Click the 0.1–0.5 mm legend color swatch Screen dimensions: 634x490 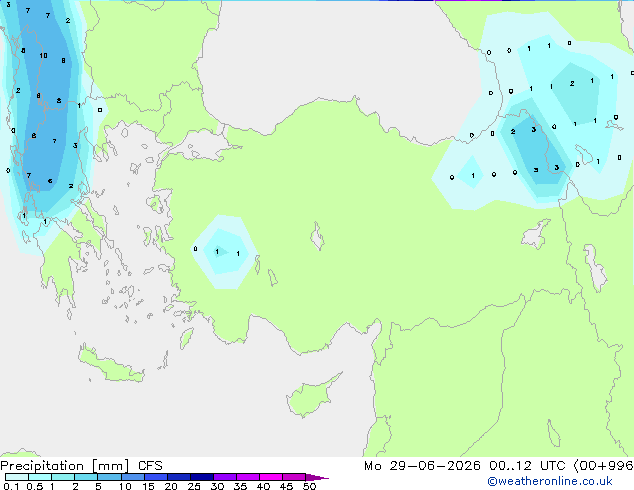17,477
